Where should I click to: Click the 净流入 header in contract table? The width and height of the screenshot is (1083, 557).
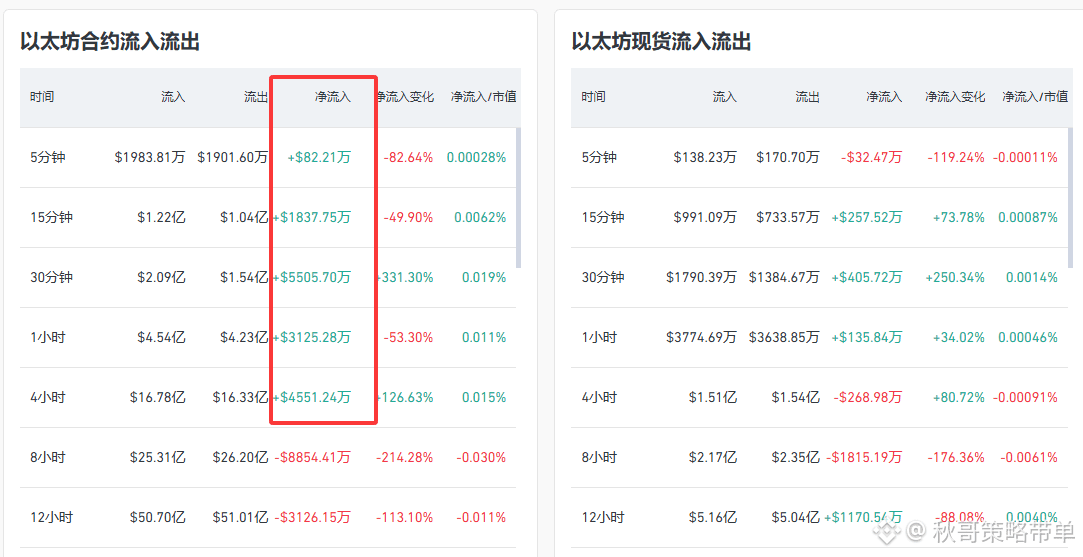coord(333,97)
